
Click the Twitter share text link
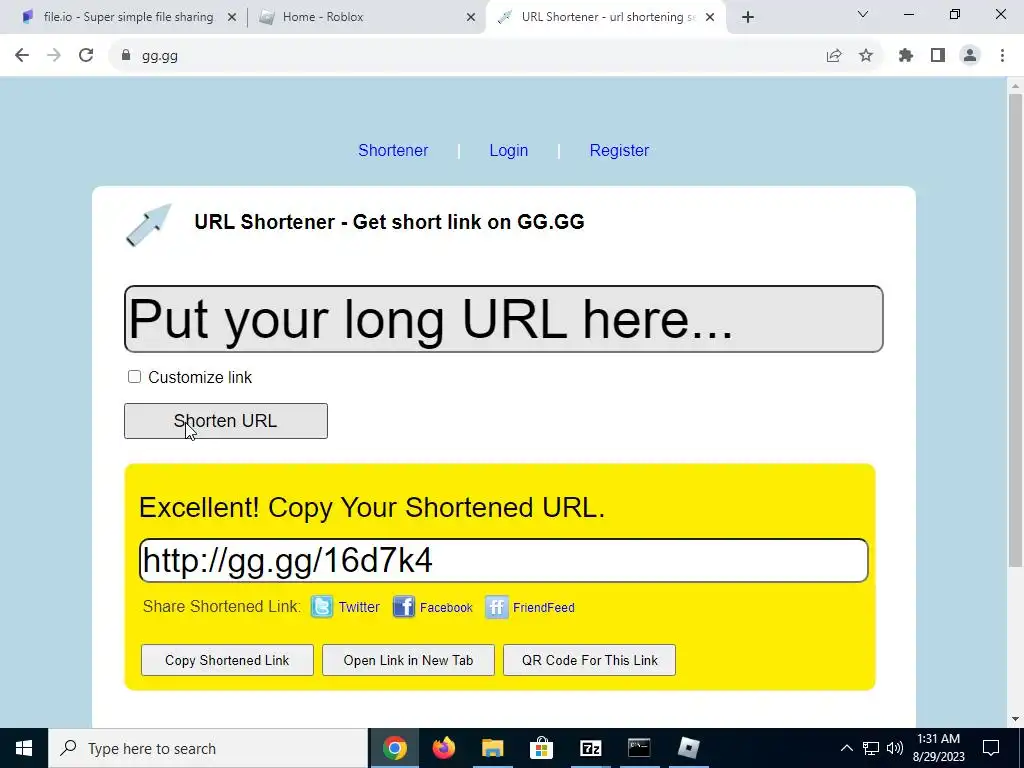[x=359, y=607]
